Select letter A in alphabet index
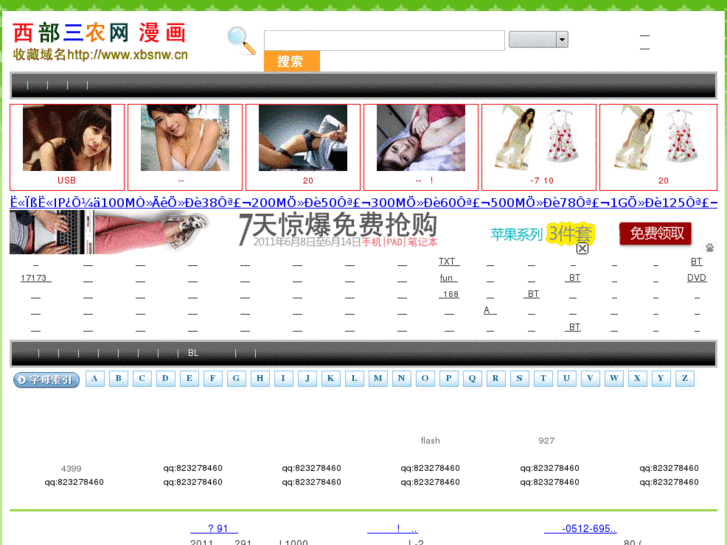This screenshot has height=545, width=727. 95,378
